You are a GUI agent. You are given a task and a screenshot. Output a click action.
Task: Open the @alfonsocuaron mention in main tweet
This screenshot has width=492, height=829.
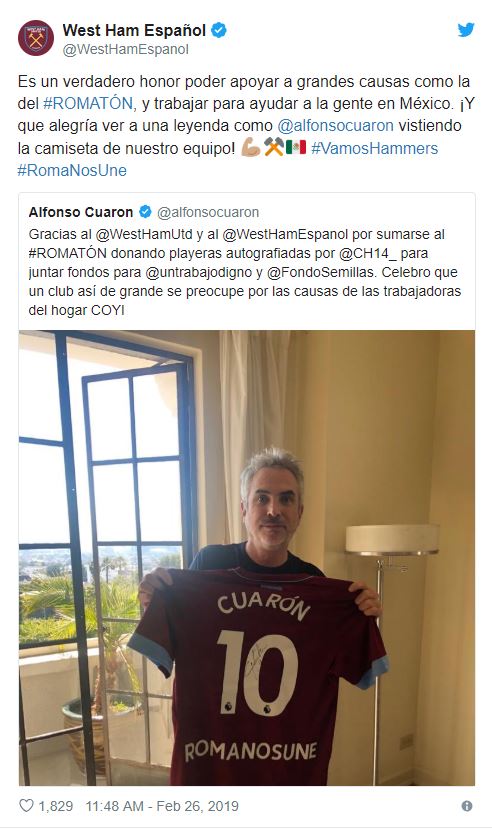tap(336, 126)
